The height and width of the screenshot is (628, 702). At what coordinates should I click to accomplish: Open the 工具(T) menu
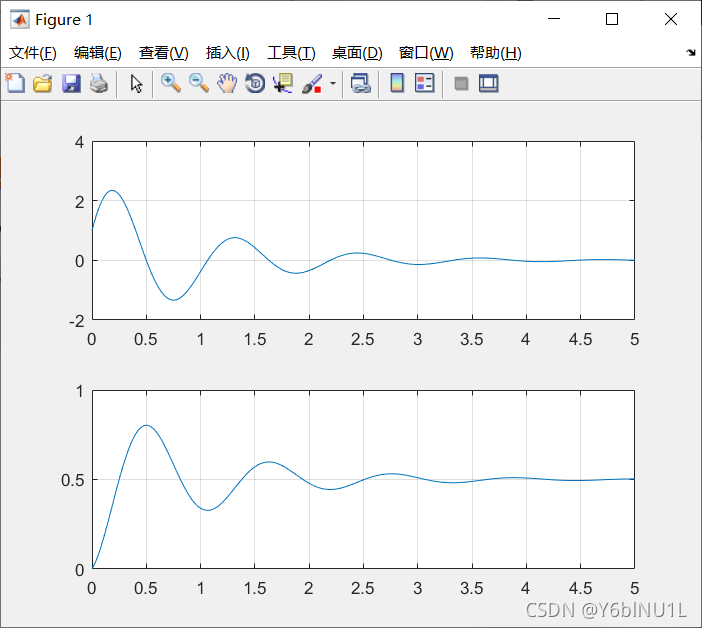(291, 53)
